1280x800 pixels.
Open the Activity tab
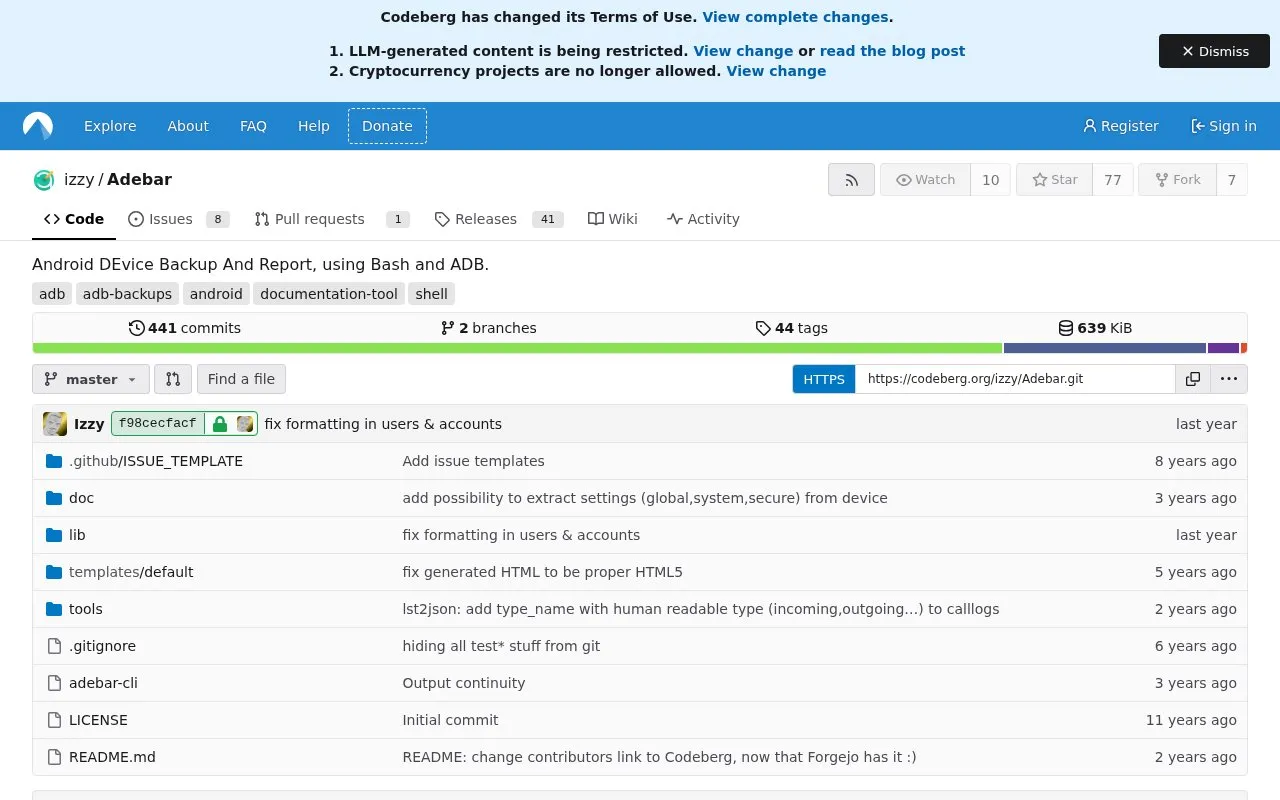click(x=703, y=219)
